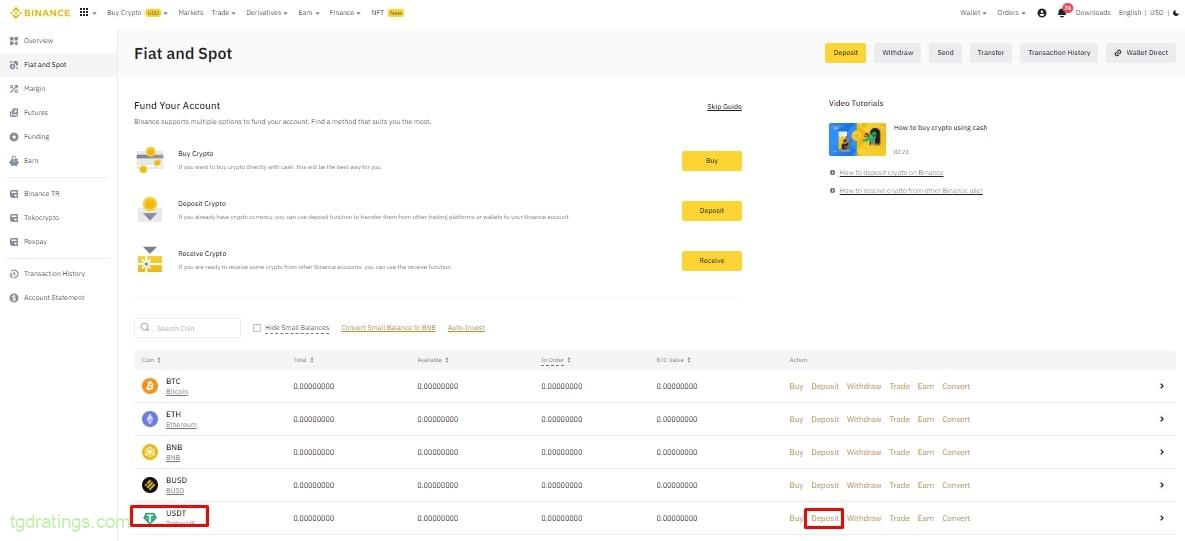Open the notifications bell icon

click(x=1062, y=13)
